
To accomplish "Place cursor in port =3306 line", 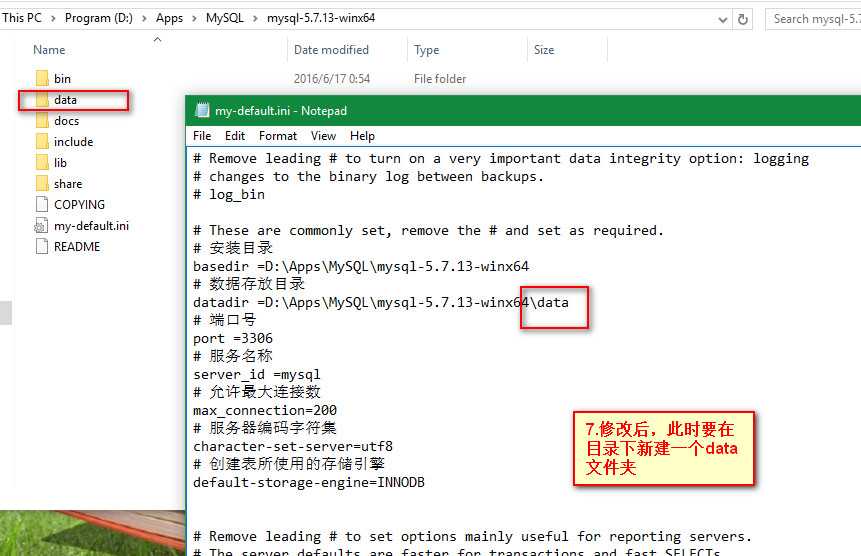I will click(233, 338).
